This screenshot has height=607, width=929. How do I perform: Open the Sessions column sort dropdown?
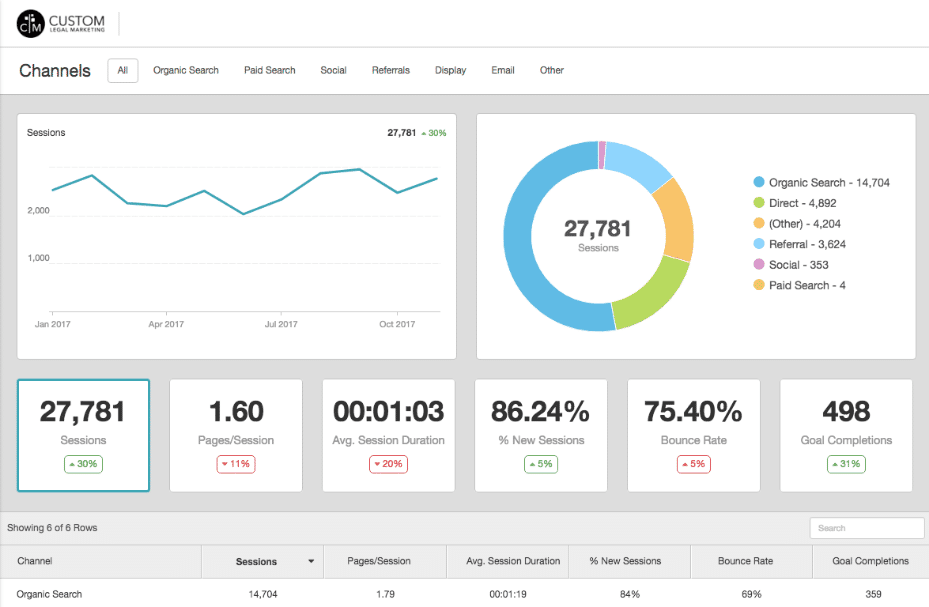pyautogui.click(x=310, y=561)
